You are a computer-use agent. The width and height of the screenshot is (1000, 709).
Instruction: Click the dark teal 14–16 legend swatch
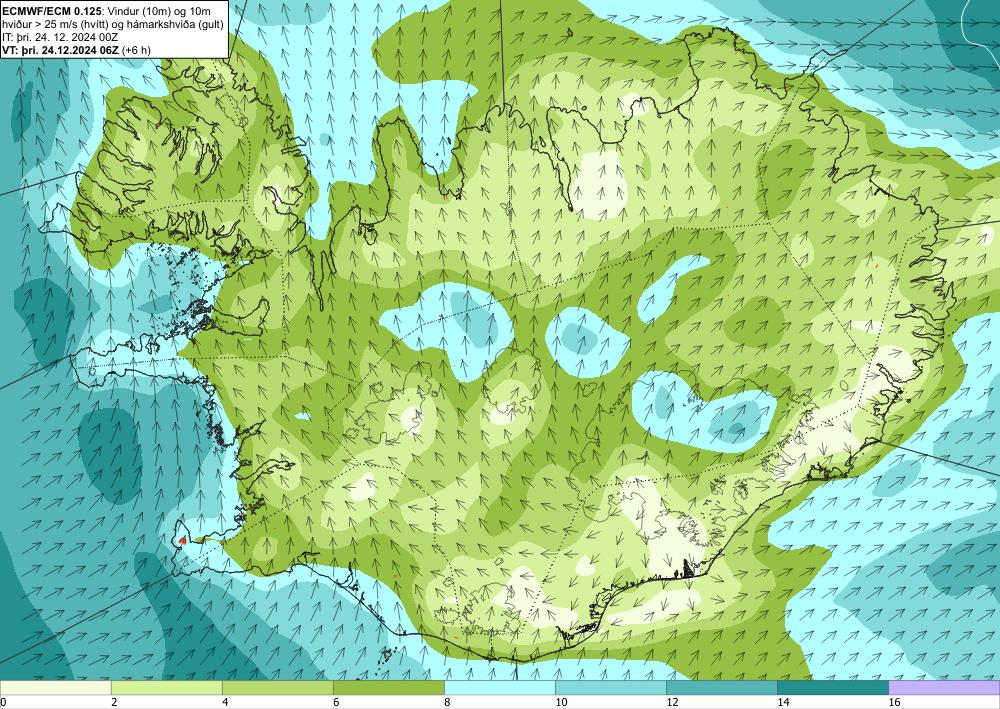[x=833, y=688]
